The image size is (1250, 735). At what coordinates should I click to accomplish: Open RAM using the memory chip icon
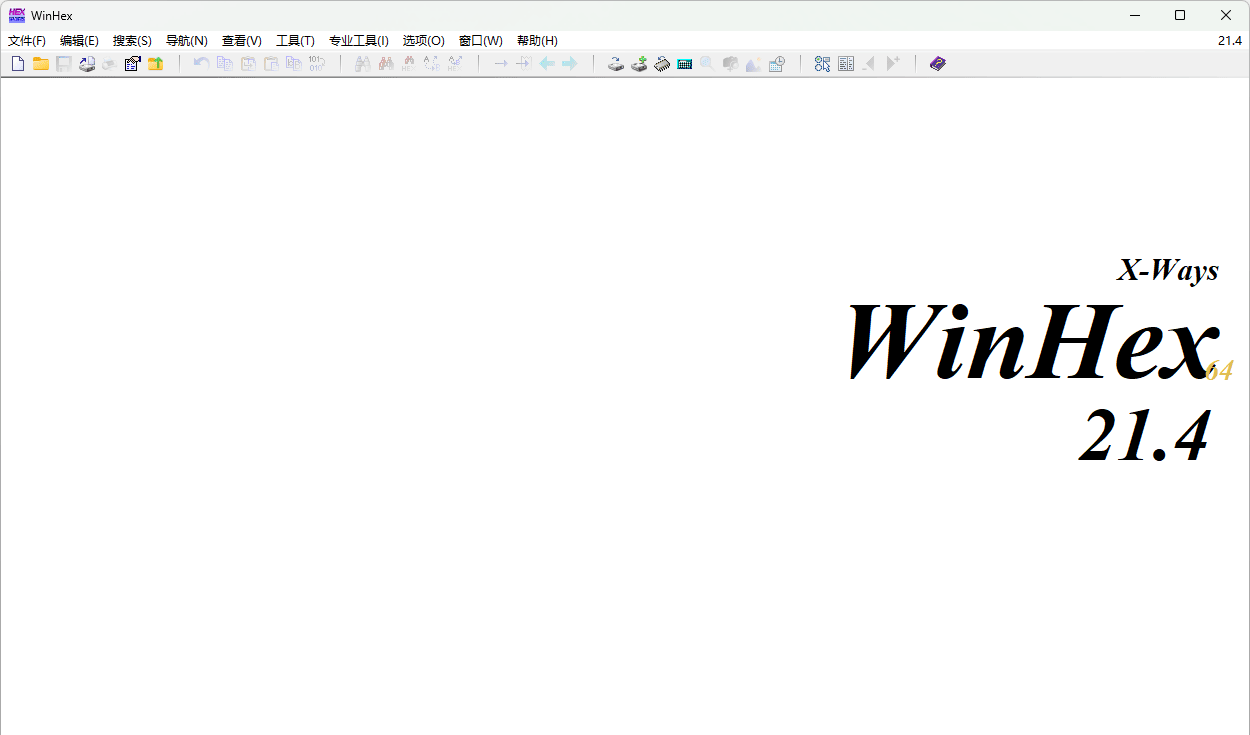click(x=662, y=64)
